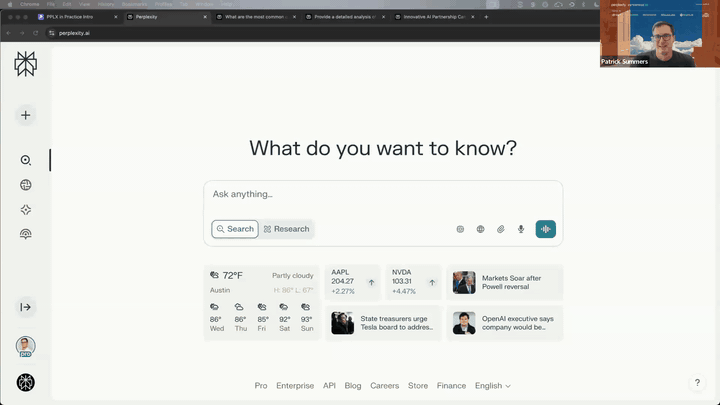The width and height of the screenshot is (720, 405).
Task: Open the Enterprise footer link
Action: (x=294, y=385)
